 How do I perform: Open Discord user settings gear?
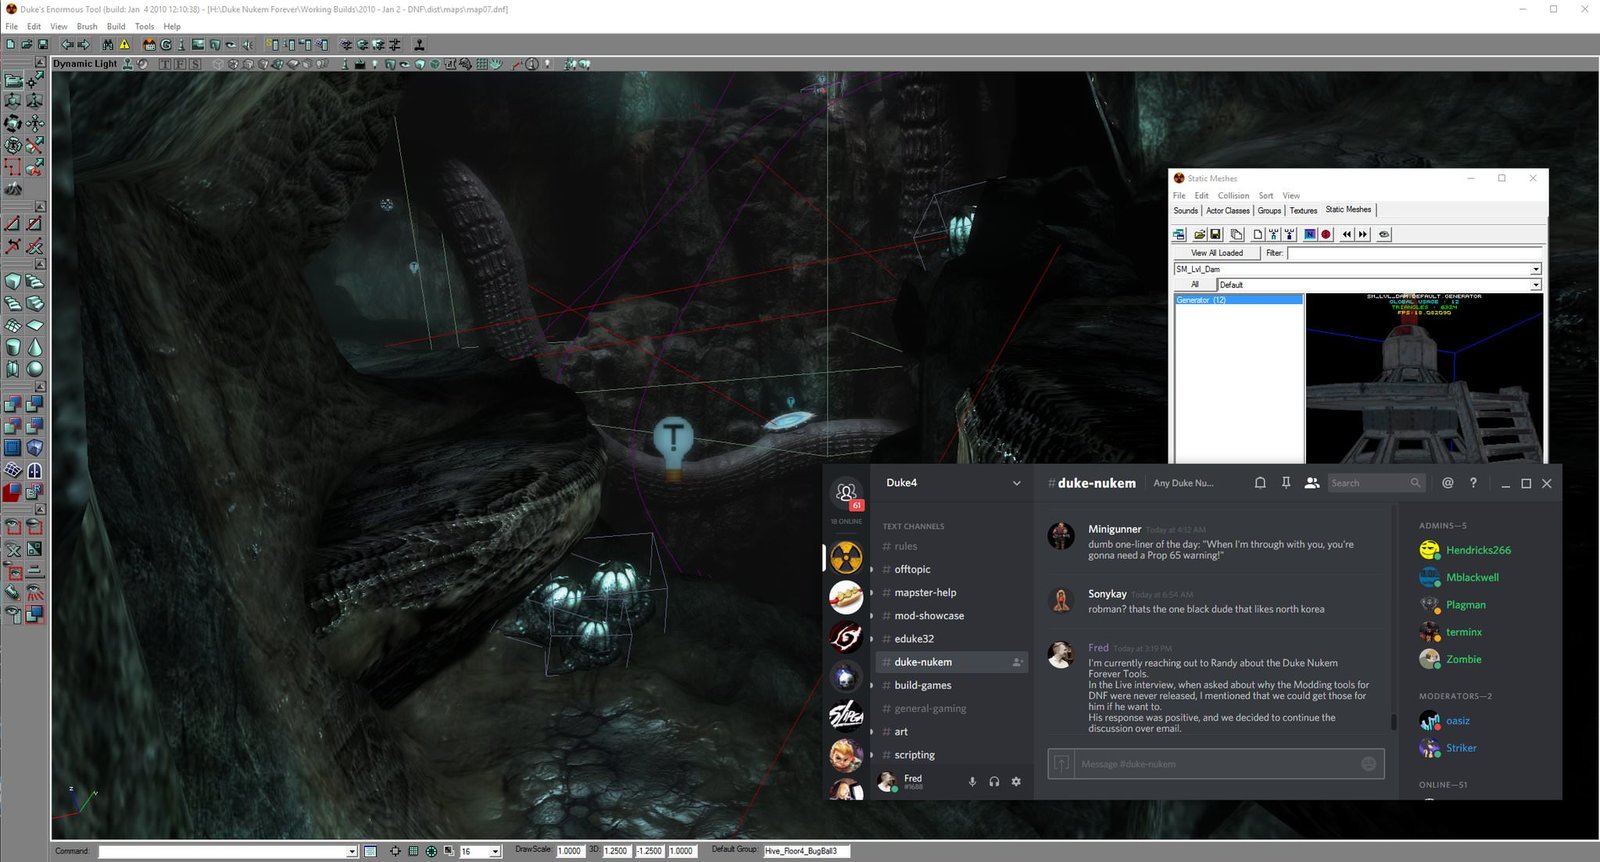(x=1016, y=782)
